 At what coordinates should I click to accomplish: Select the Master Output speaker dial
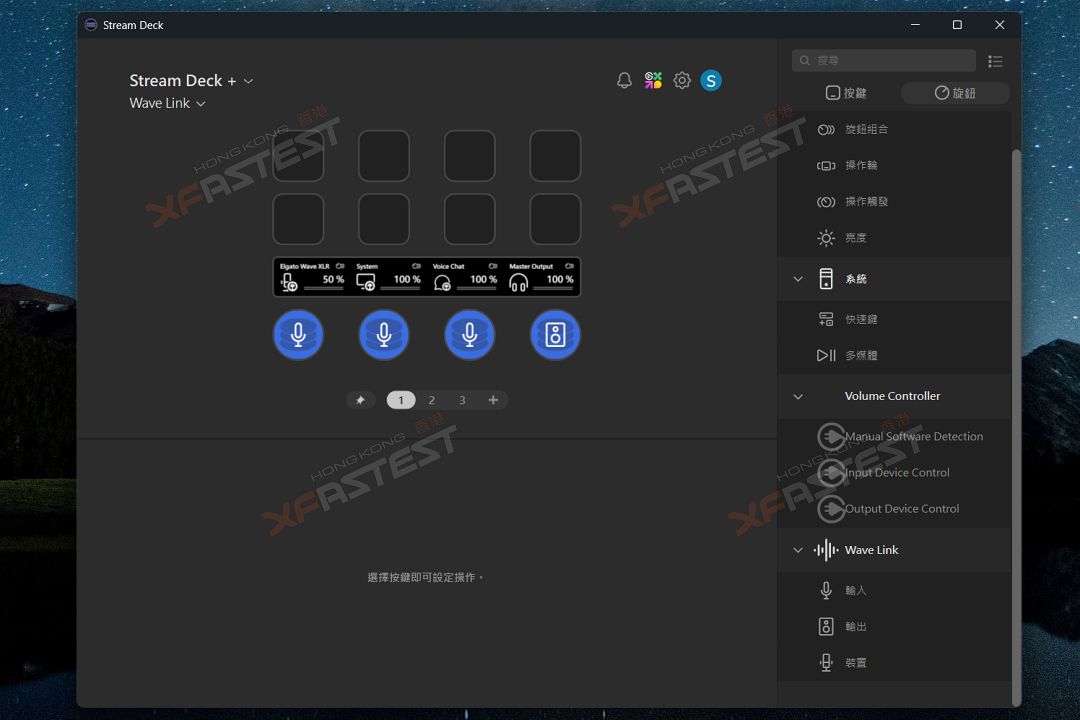555,335
